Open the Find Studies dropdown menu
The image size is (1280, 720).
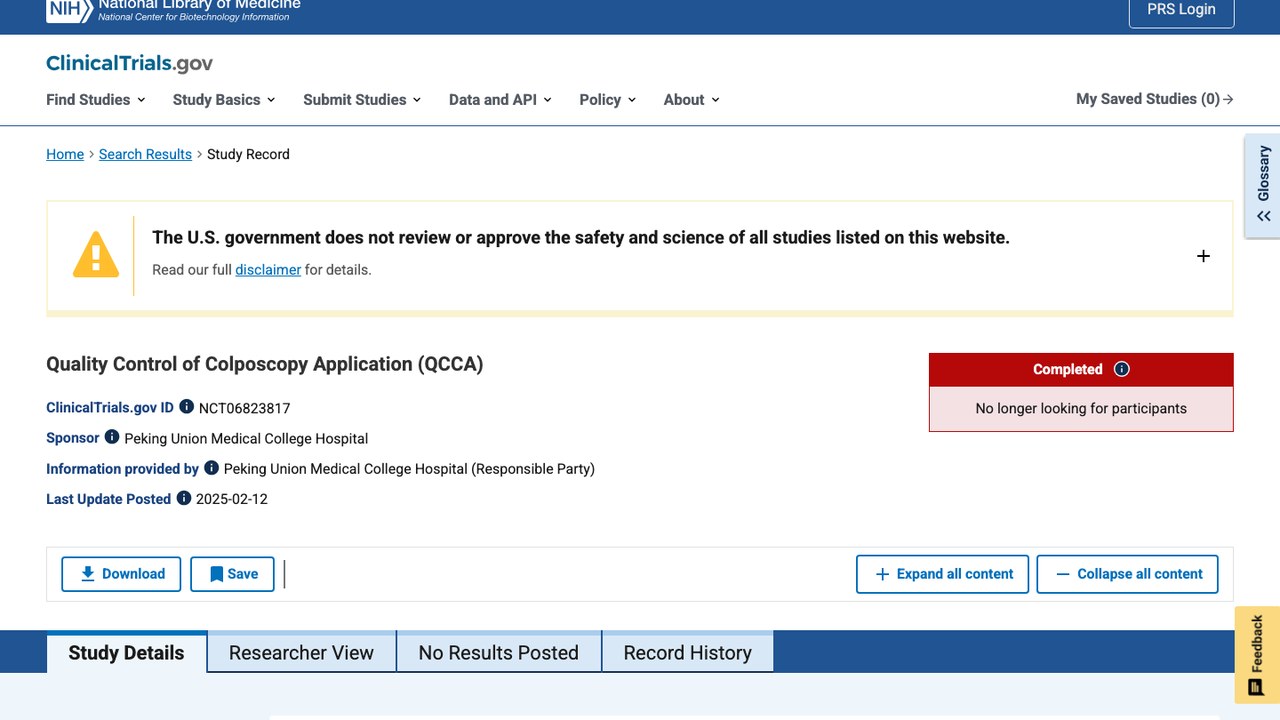[96, 99]
